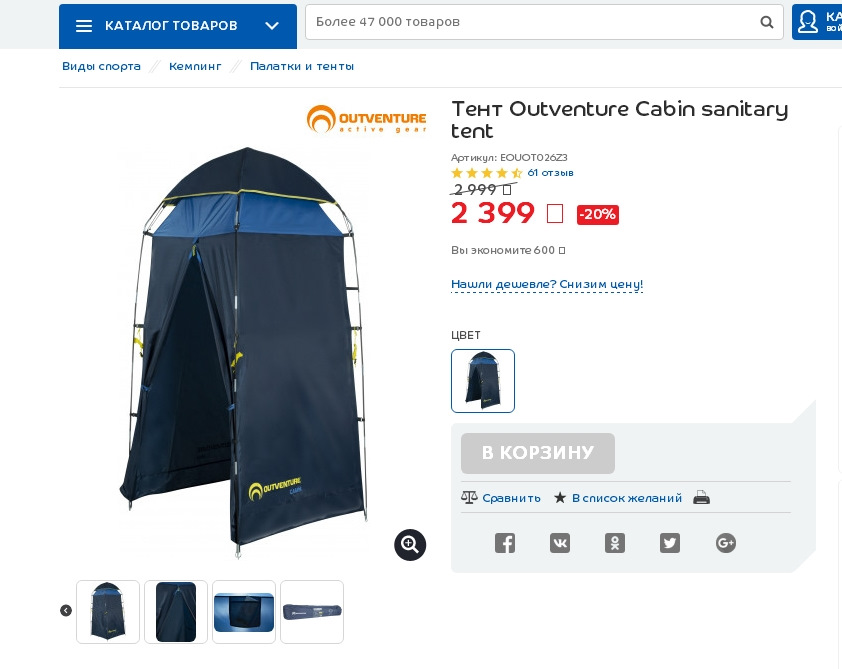Show previous thumbnails with left arrow

(66, 610)
